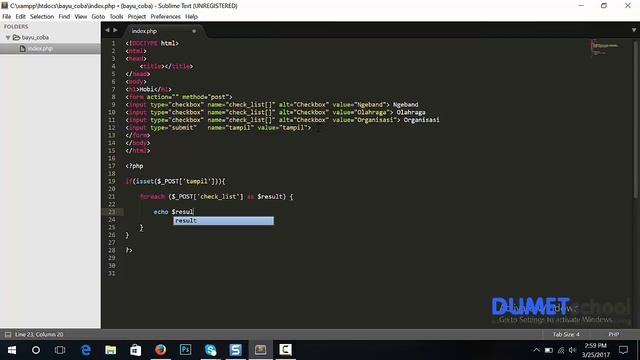This screenshot has width=640, height=360.
Task: Open network Wi-Fi tray icon
Action: click(561, 350)
